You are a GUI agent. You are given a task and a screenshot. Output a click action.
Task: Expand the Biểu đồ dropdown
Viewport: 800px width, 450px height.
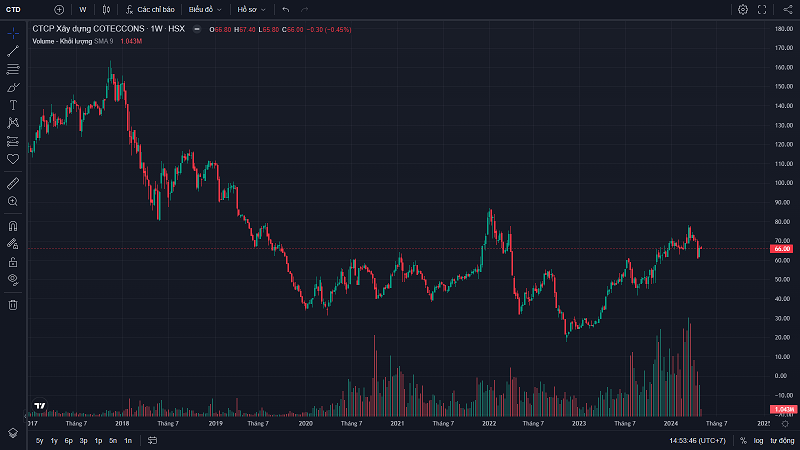click(x=205, y=9)
